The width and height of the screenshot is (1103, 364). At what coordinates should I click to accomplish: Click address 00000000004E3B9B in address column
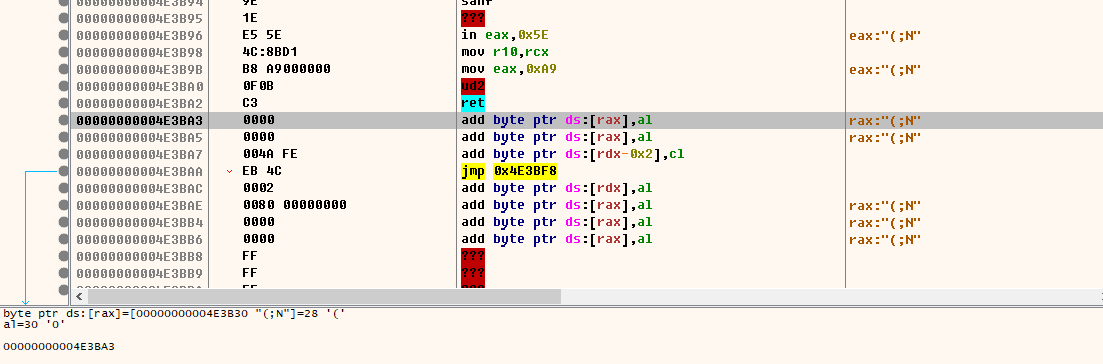click(139, 69)
